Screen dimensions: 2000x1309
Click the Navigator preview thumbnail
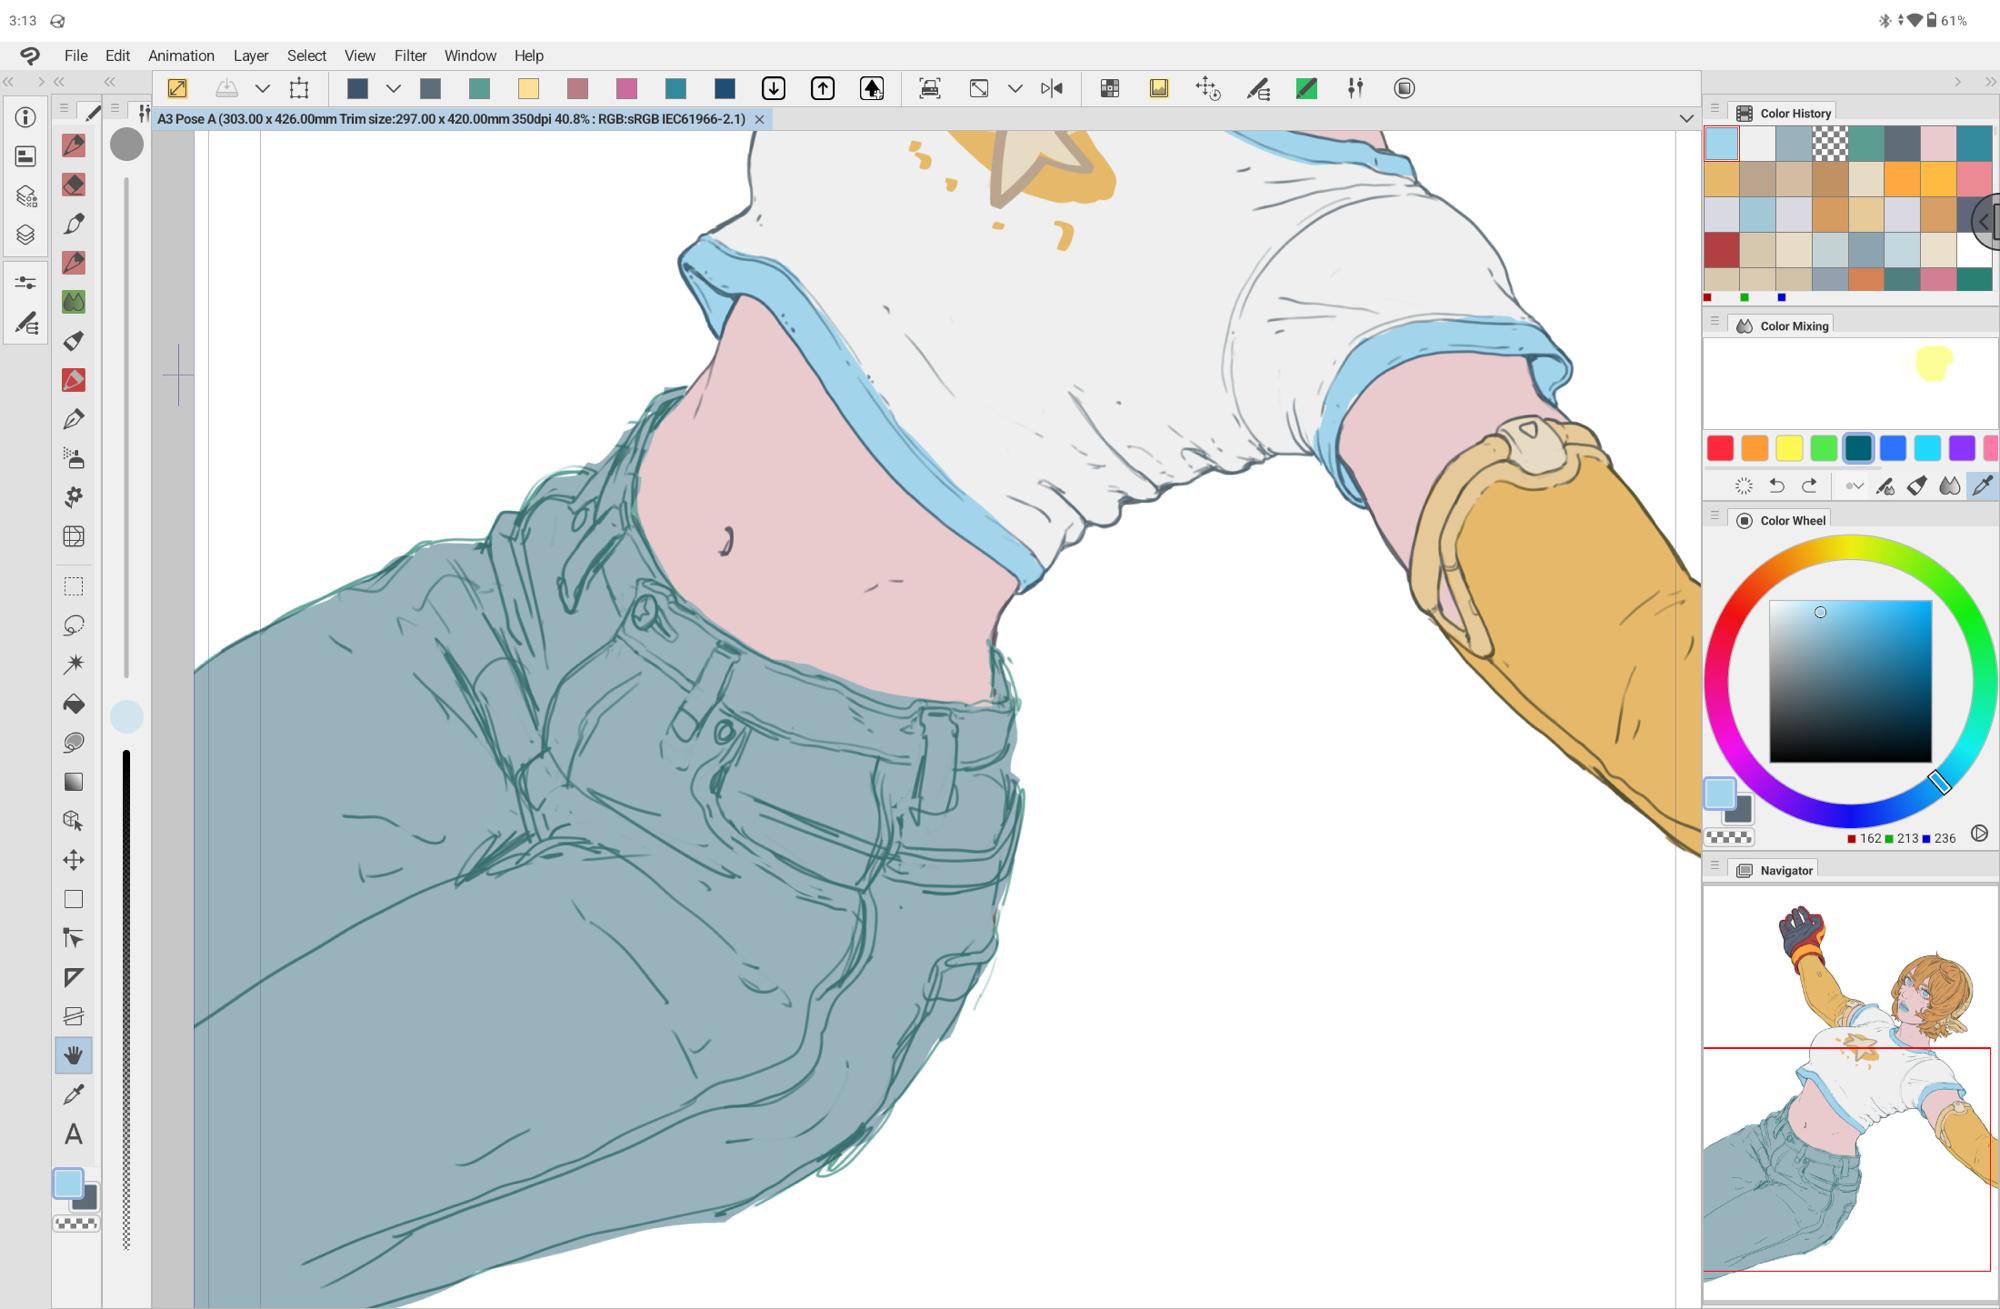pyautogui.click(x=1848, y=1090)
